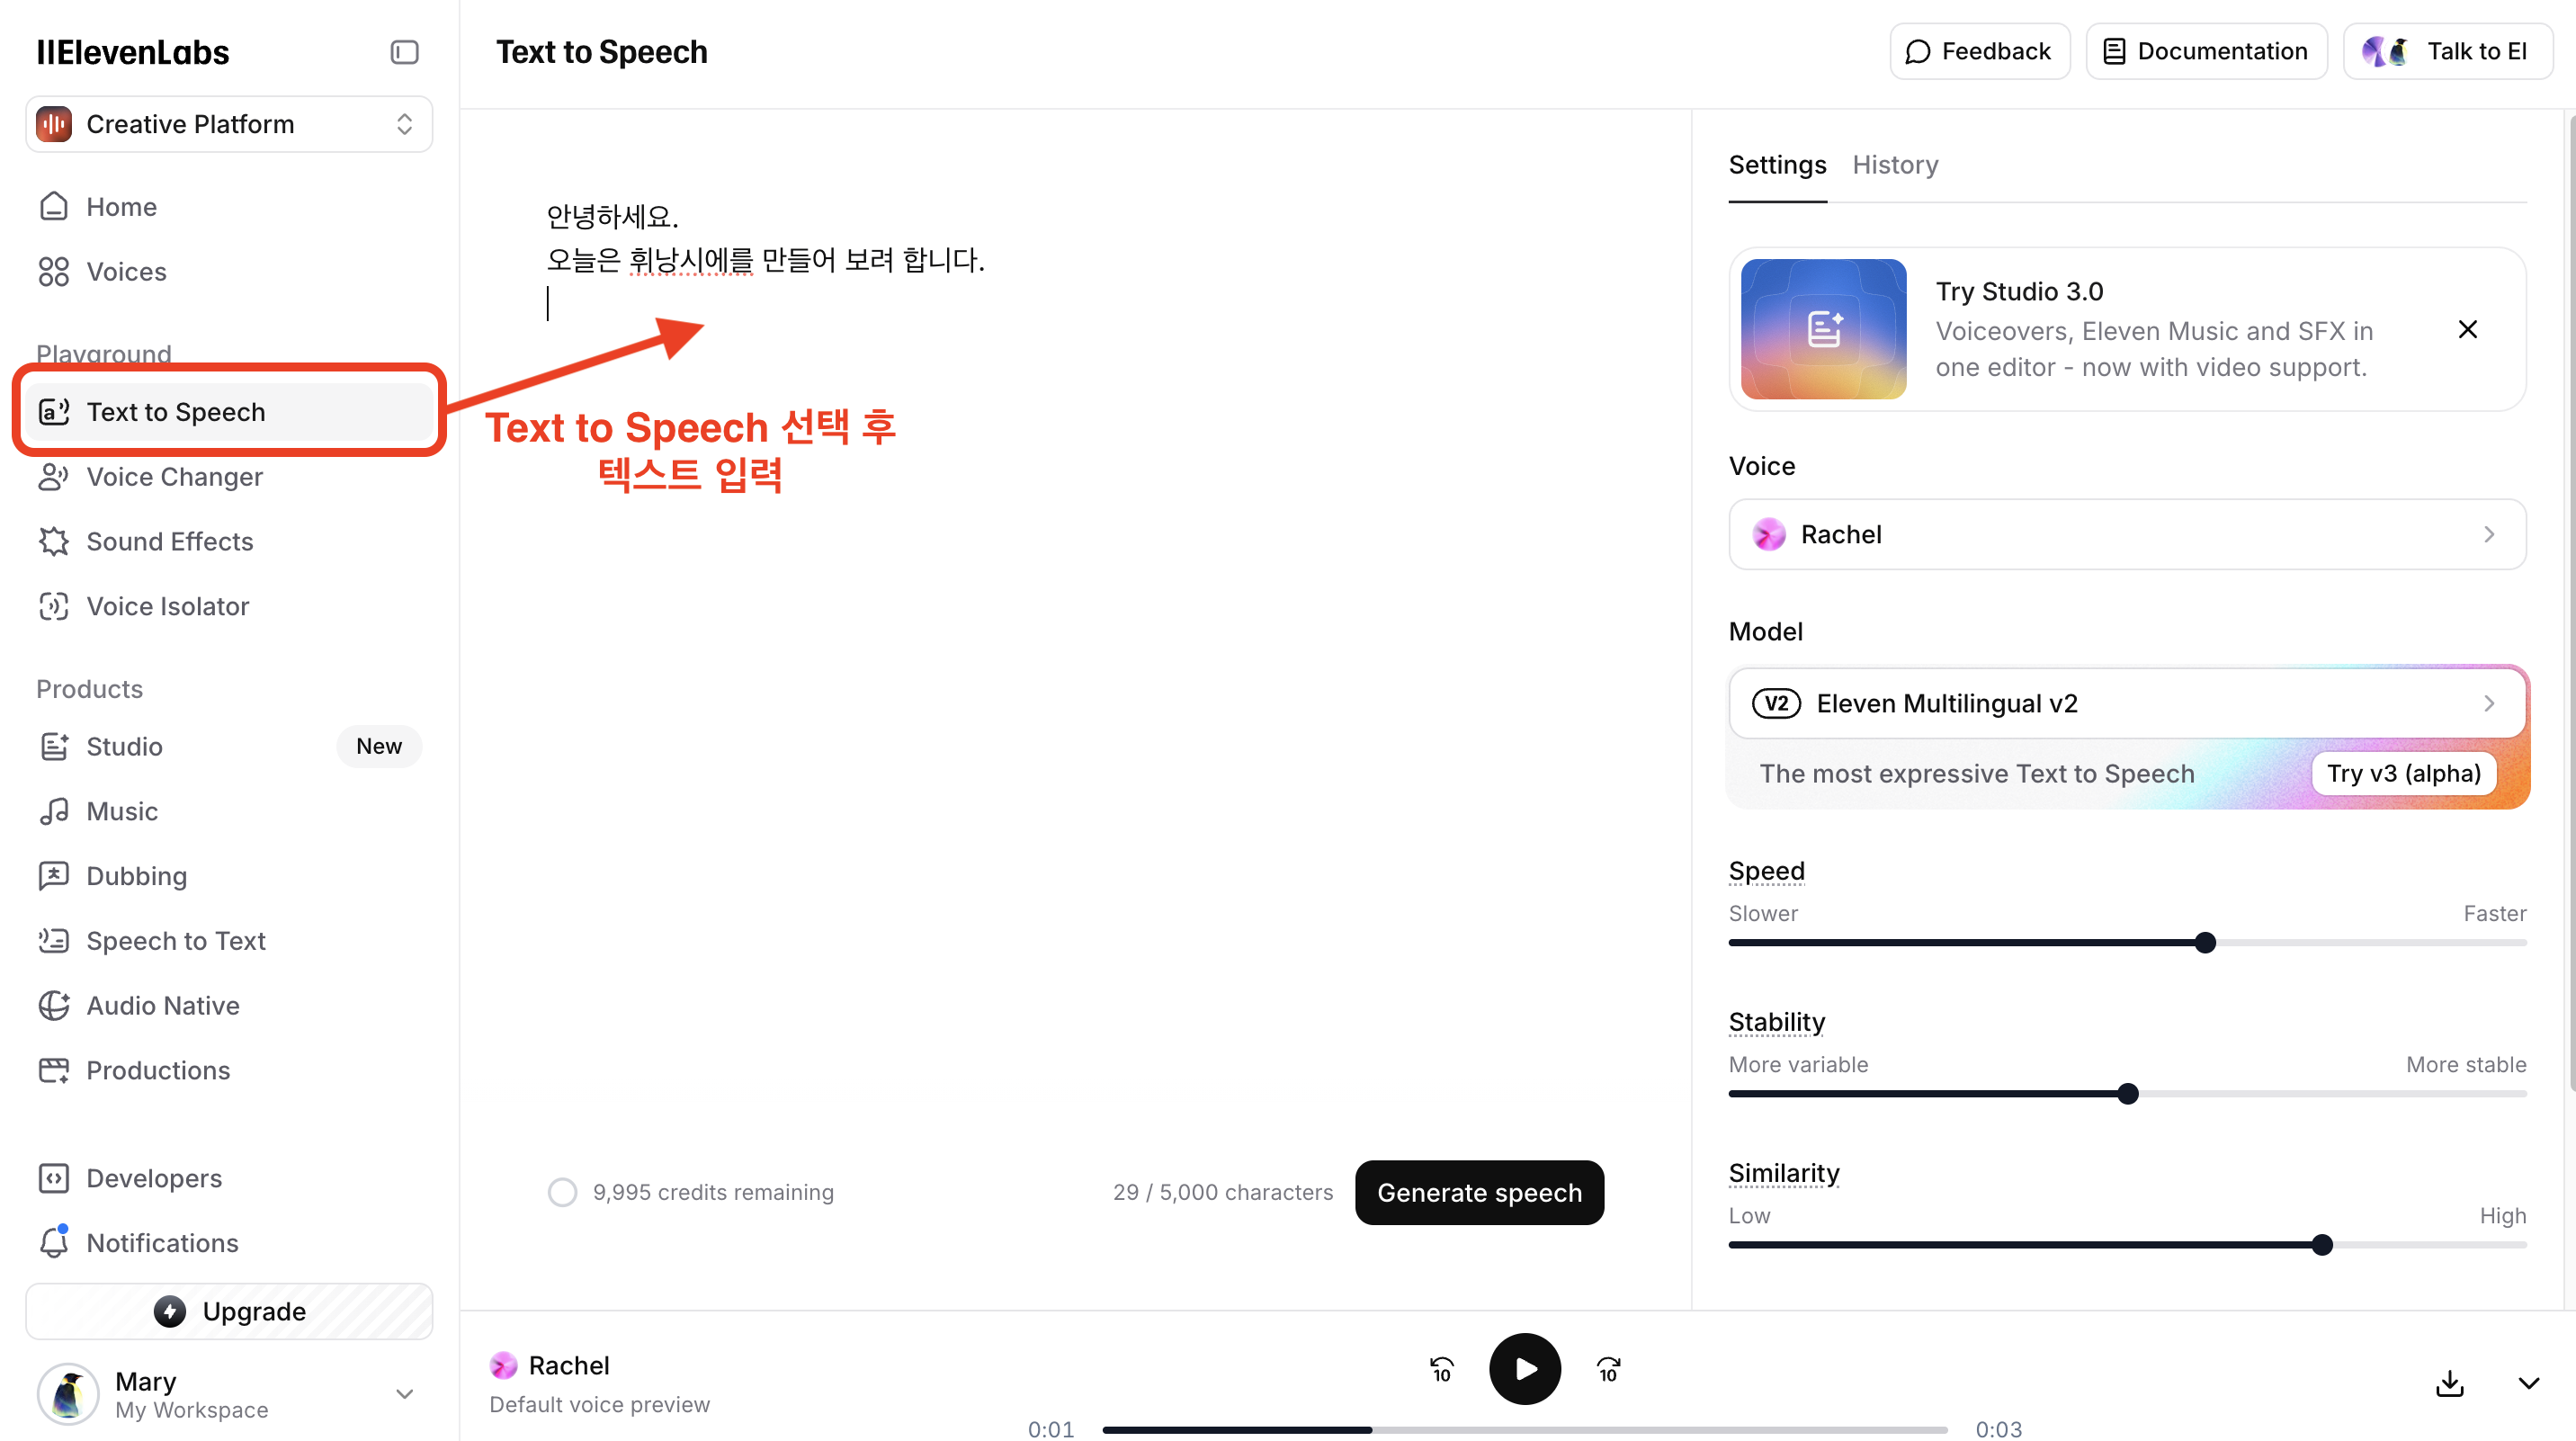The image size is (2576, 1441).
Task: Open the Rachel voice selector chevron
Action: tap(2489, 534)
